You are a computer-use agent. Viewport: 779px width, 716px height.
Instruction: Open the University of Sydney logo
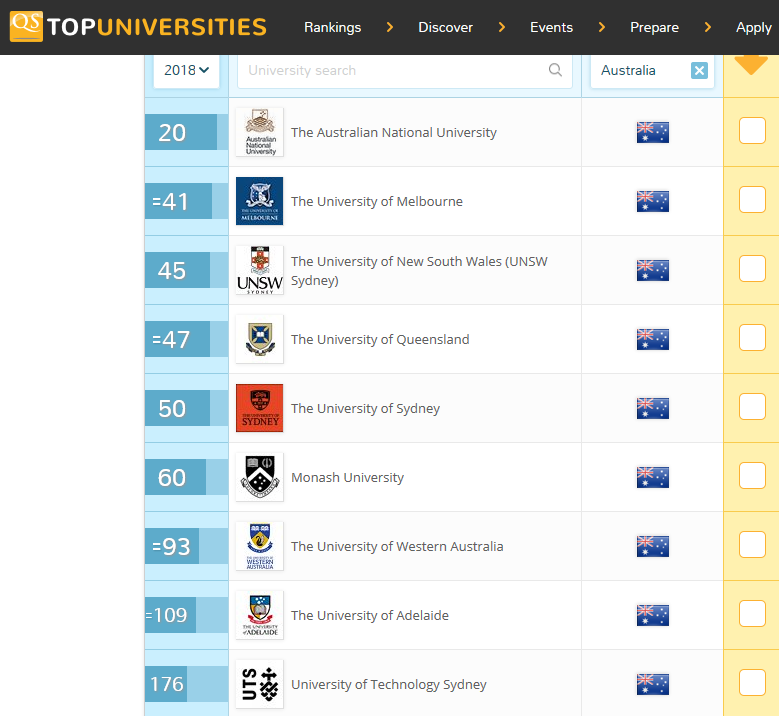(x=259, y=408)
